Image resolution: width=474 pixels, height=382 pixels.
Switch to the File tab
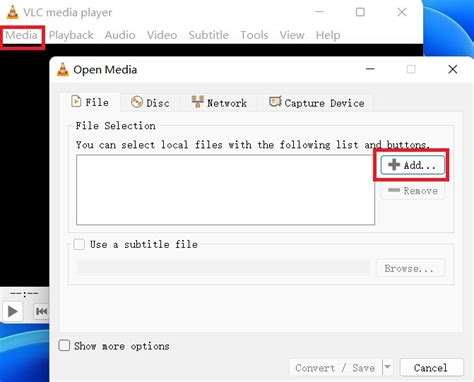pyautogui.click(x=90, y=102)
